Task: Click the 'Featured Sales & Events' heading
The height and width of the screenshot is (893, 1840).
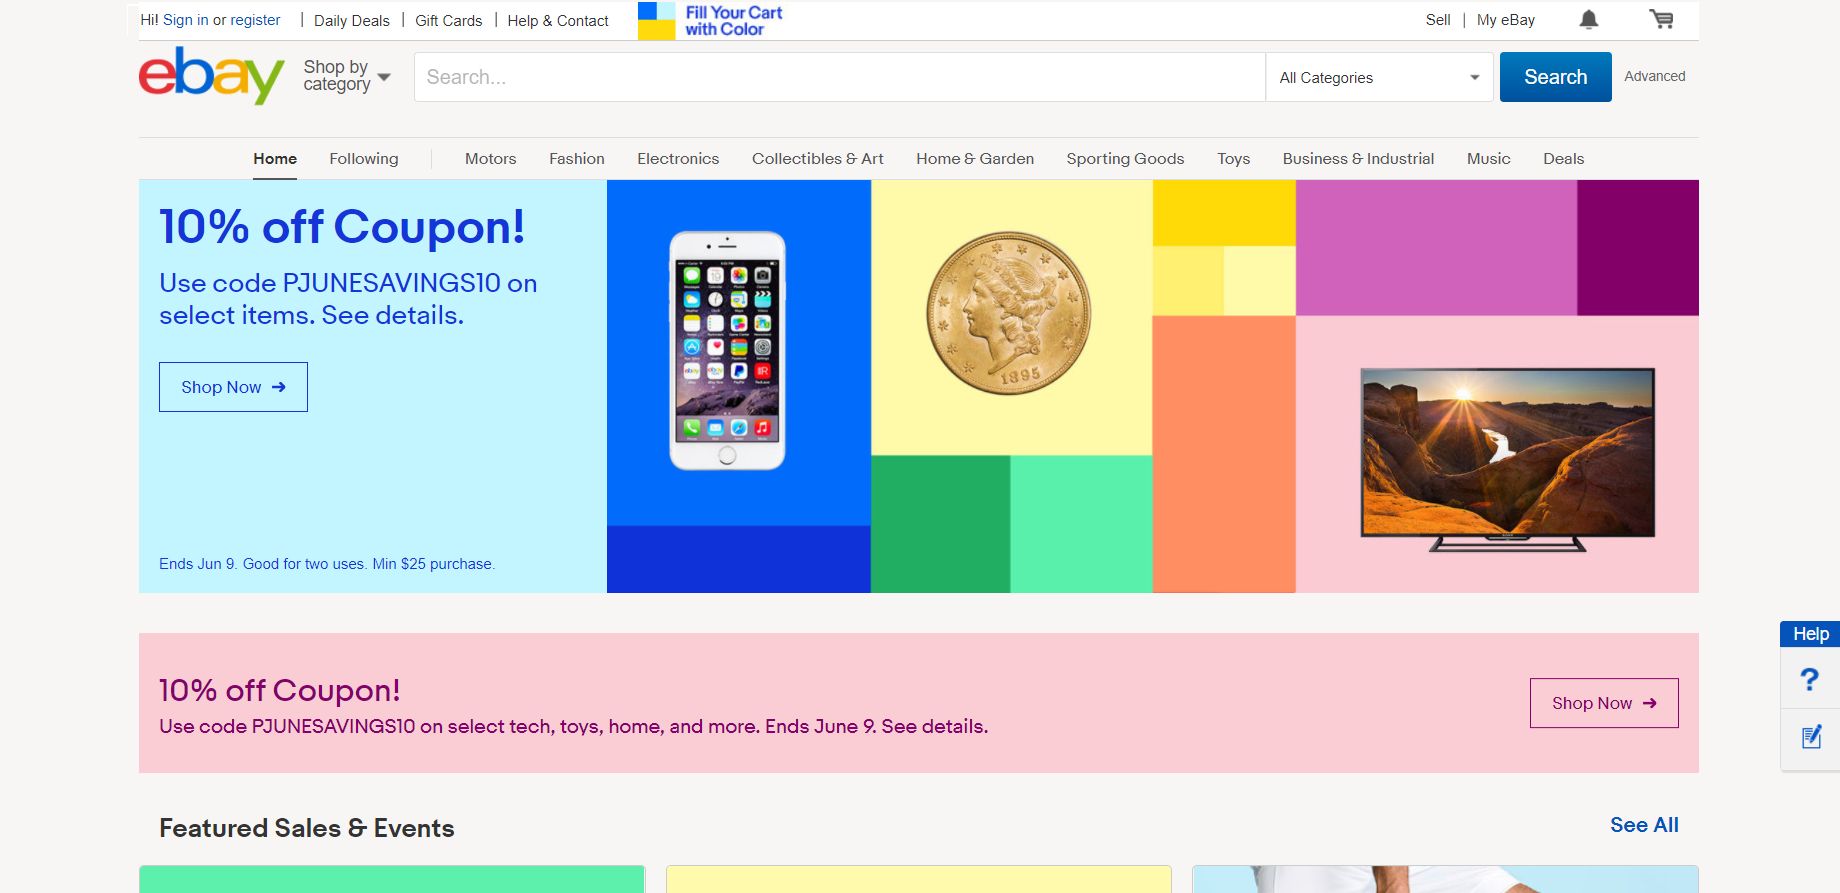Action: coord(307,828)
